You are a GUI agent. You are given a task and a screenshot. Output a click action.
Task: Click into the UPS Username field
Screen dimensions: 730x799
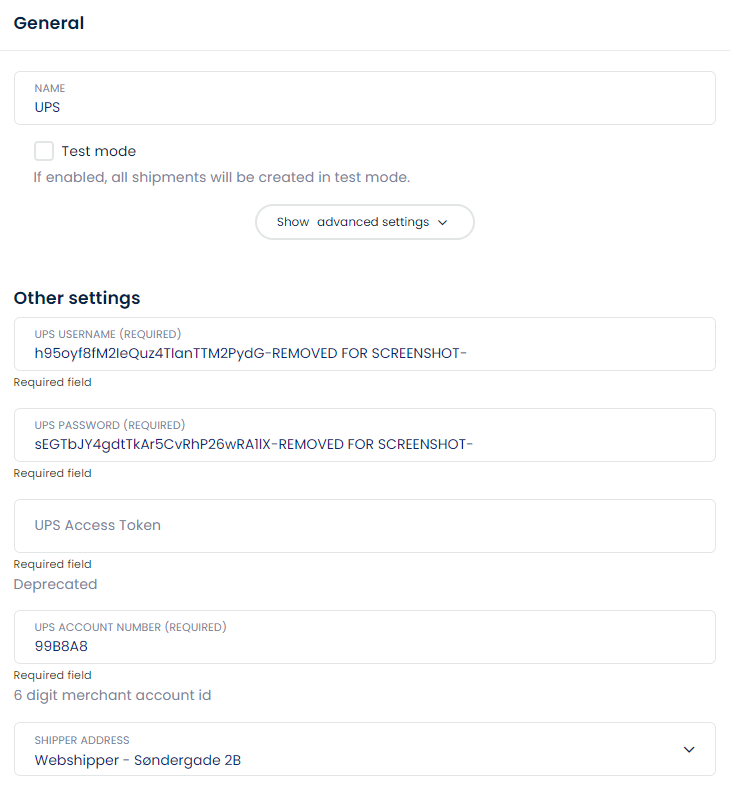coord(365,344)
